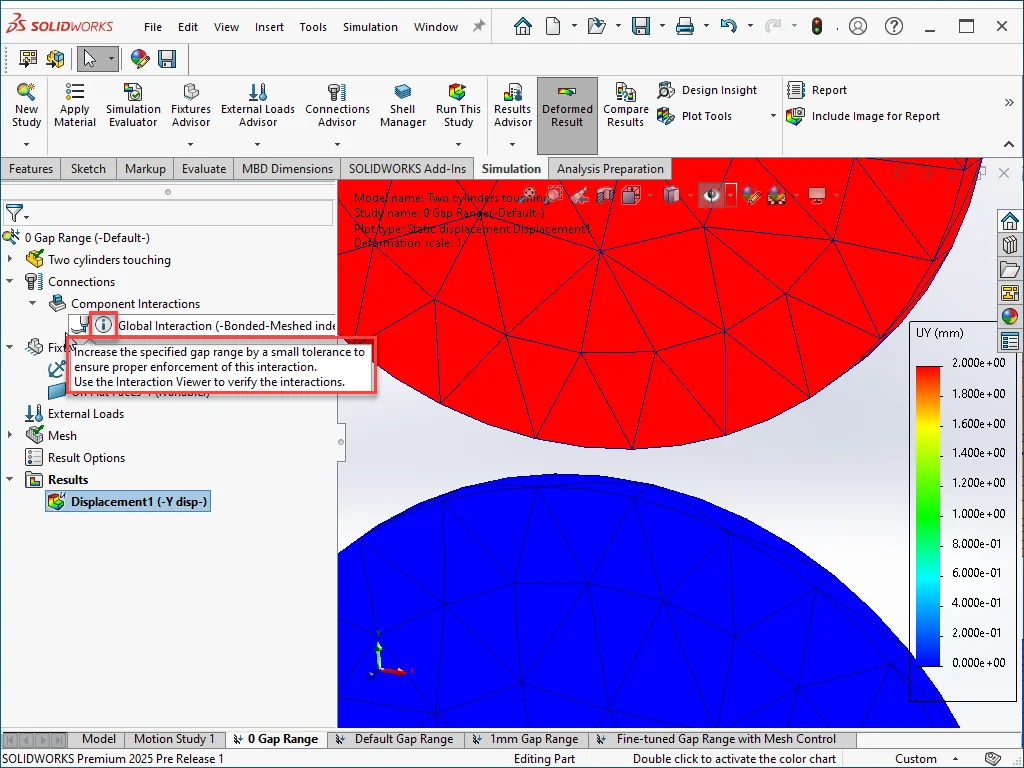Open Compare Results tool
Image resolution: width=1024 pixels, height=768 pixels.
point(625,105)
